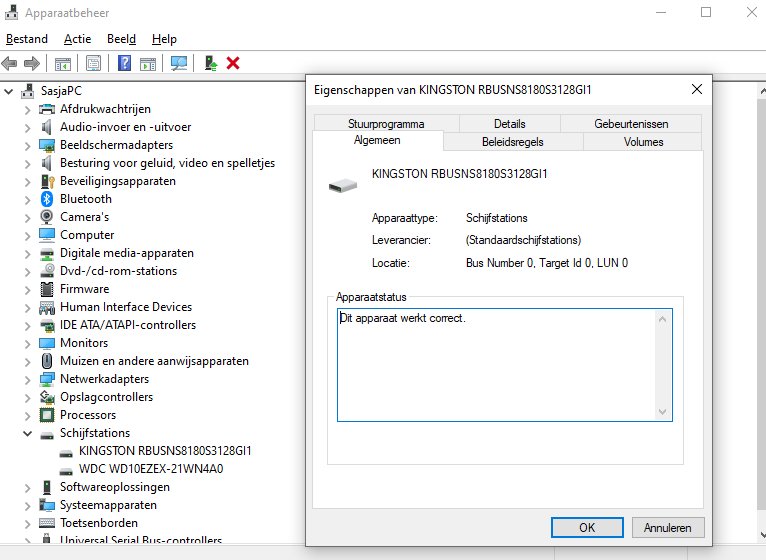Click the Back arrow toolbar icon
Screen dimensions: 766x560
[x=9, y=63]
